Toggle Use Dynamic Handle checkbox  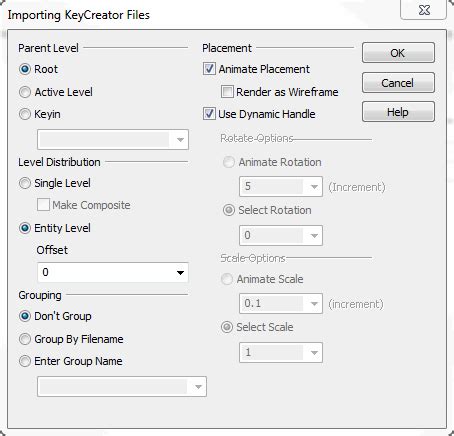tap(209, 114)
